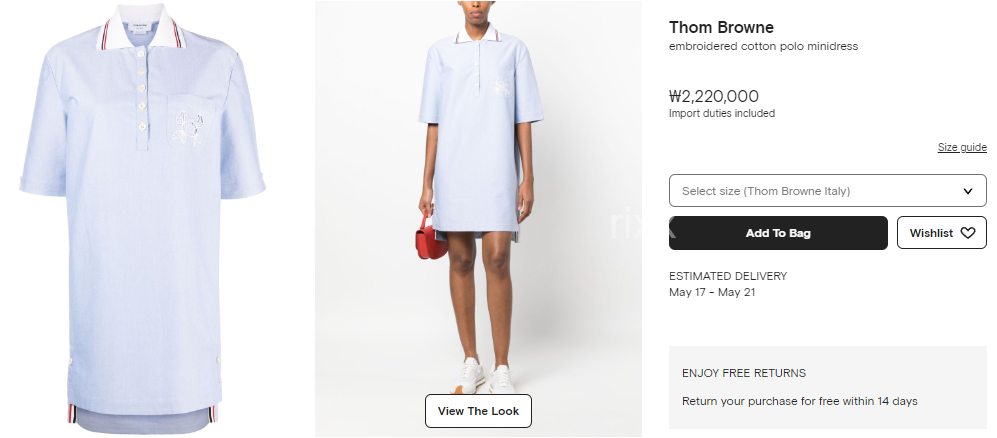
Task: Click the 14-day free return policy text
Action: (800, 401)
